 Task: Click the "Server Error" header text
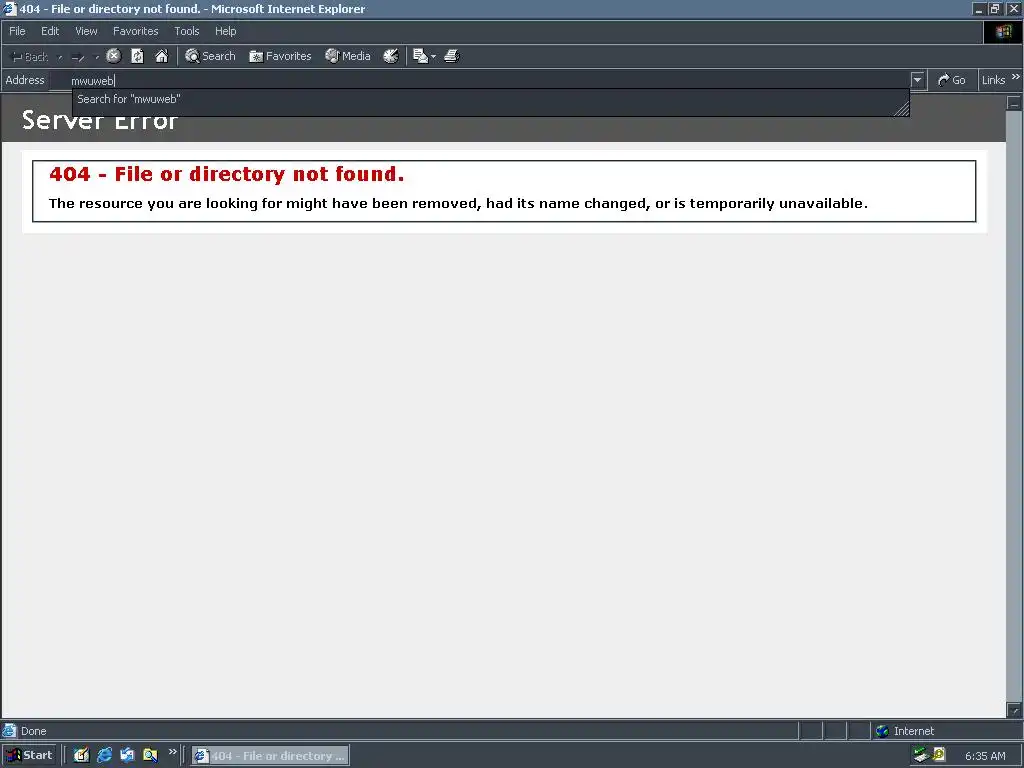tap(100, 121)
